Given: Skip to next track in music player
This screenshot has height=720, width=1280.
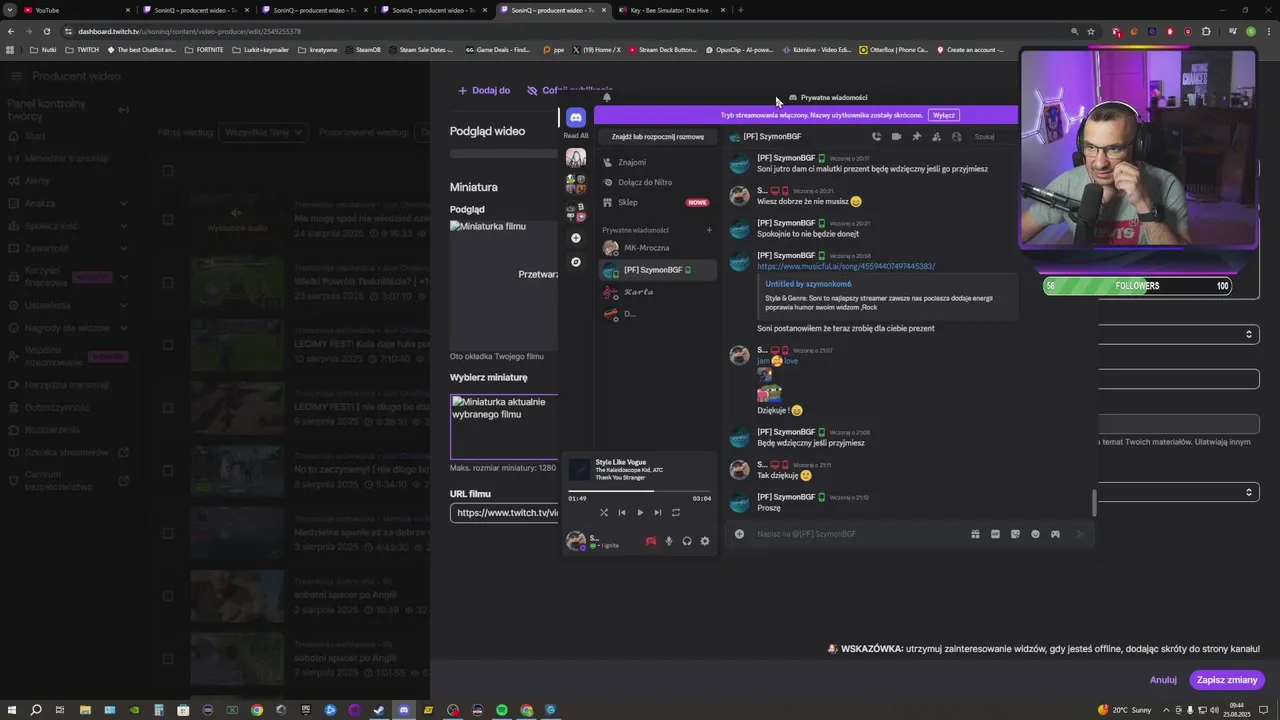Looking at the screenshot, I should pyautogui.click(x=657, y=513).
